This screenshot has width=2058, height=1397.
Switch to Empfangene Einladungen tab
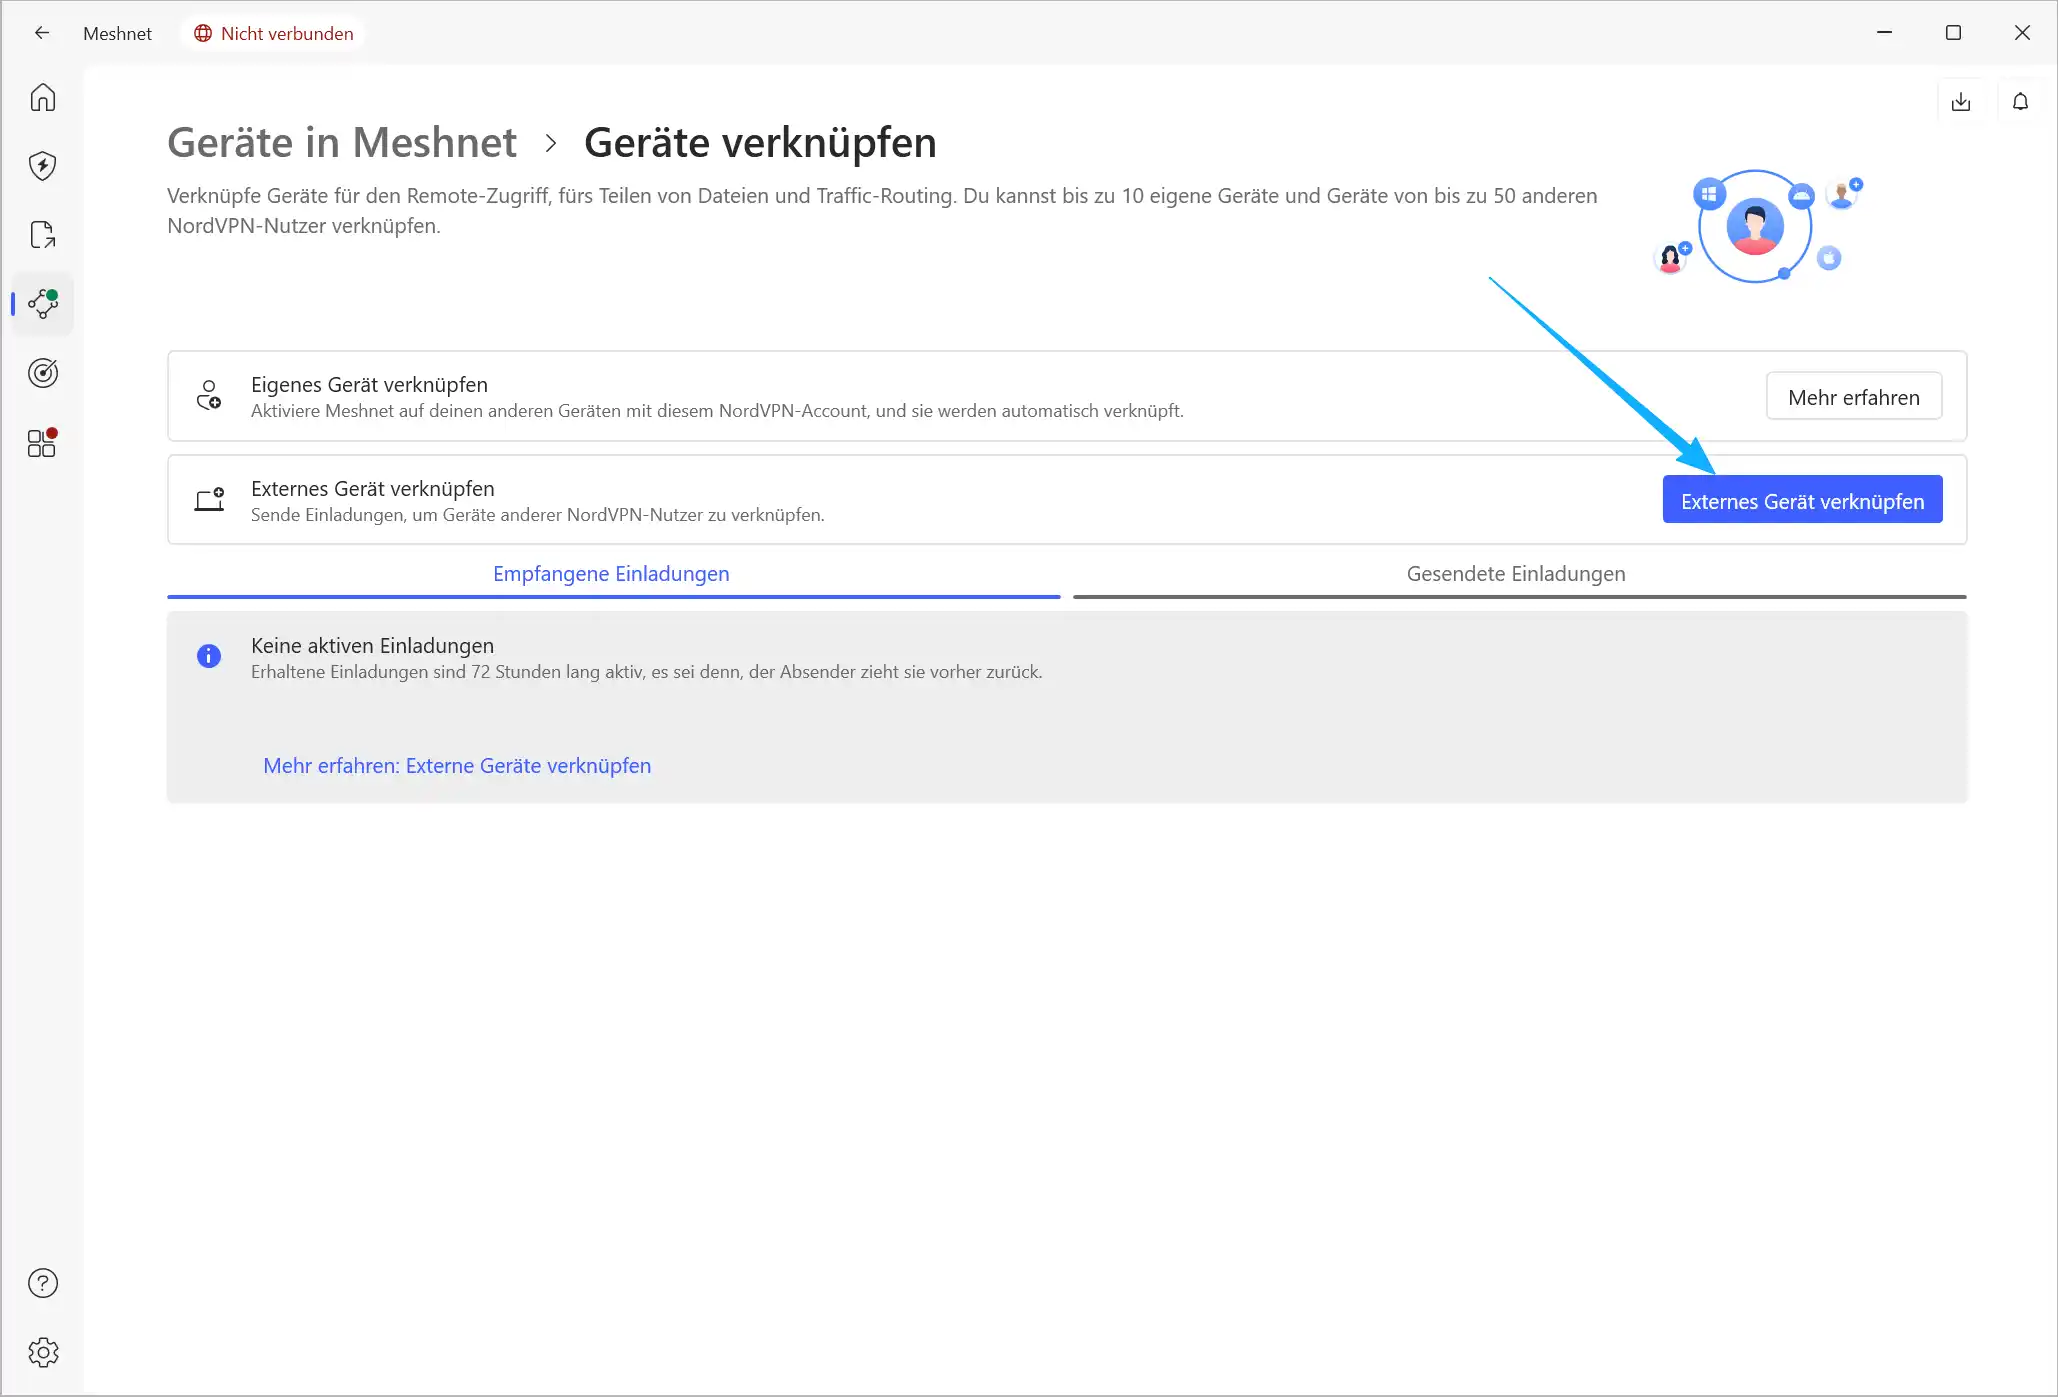point(611,574)
